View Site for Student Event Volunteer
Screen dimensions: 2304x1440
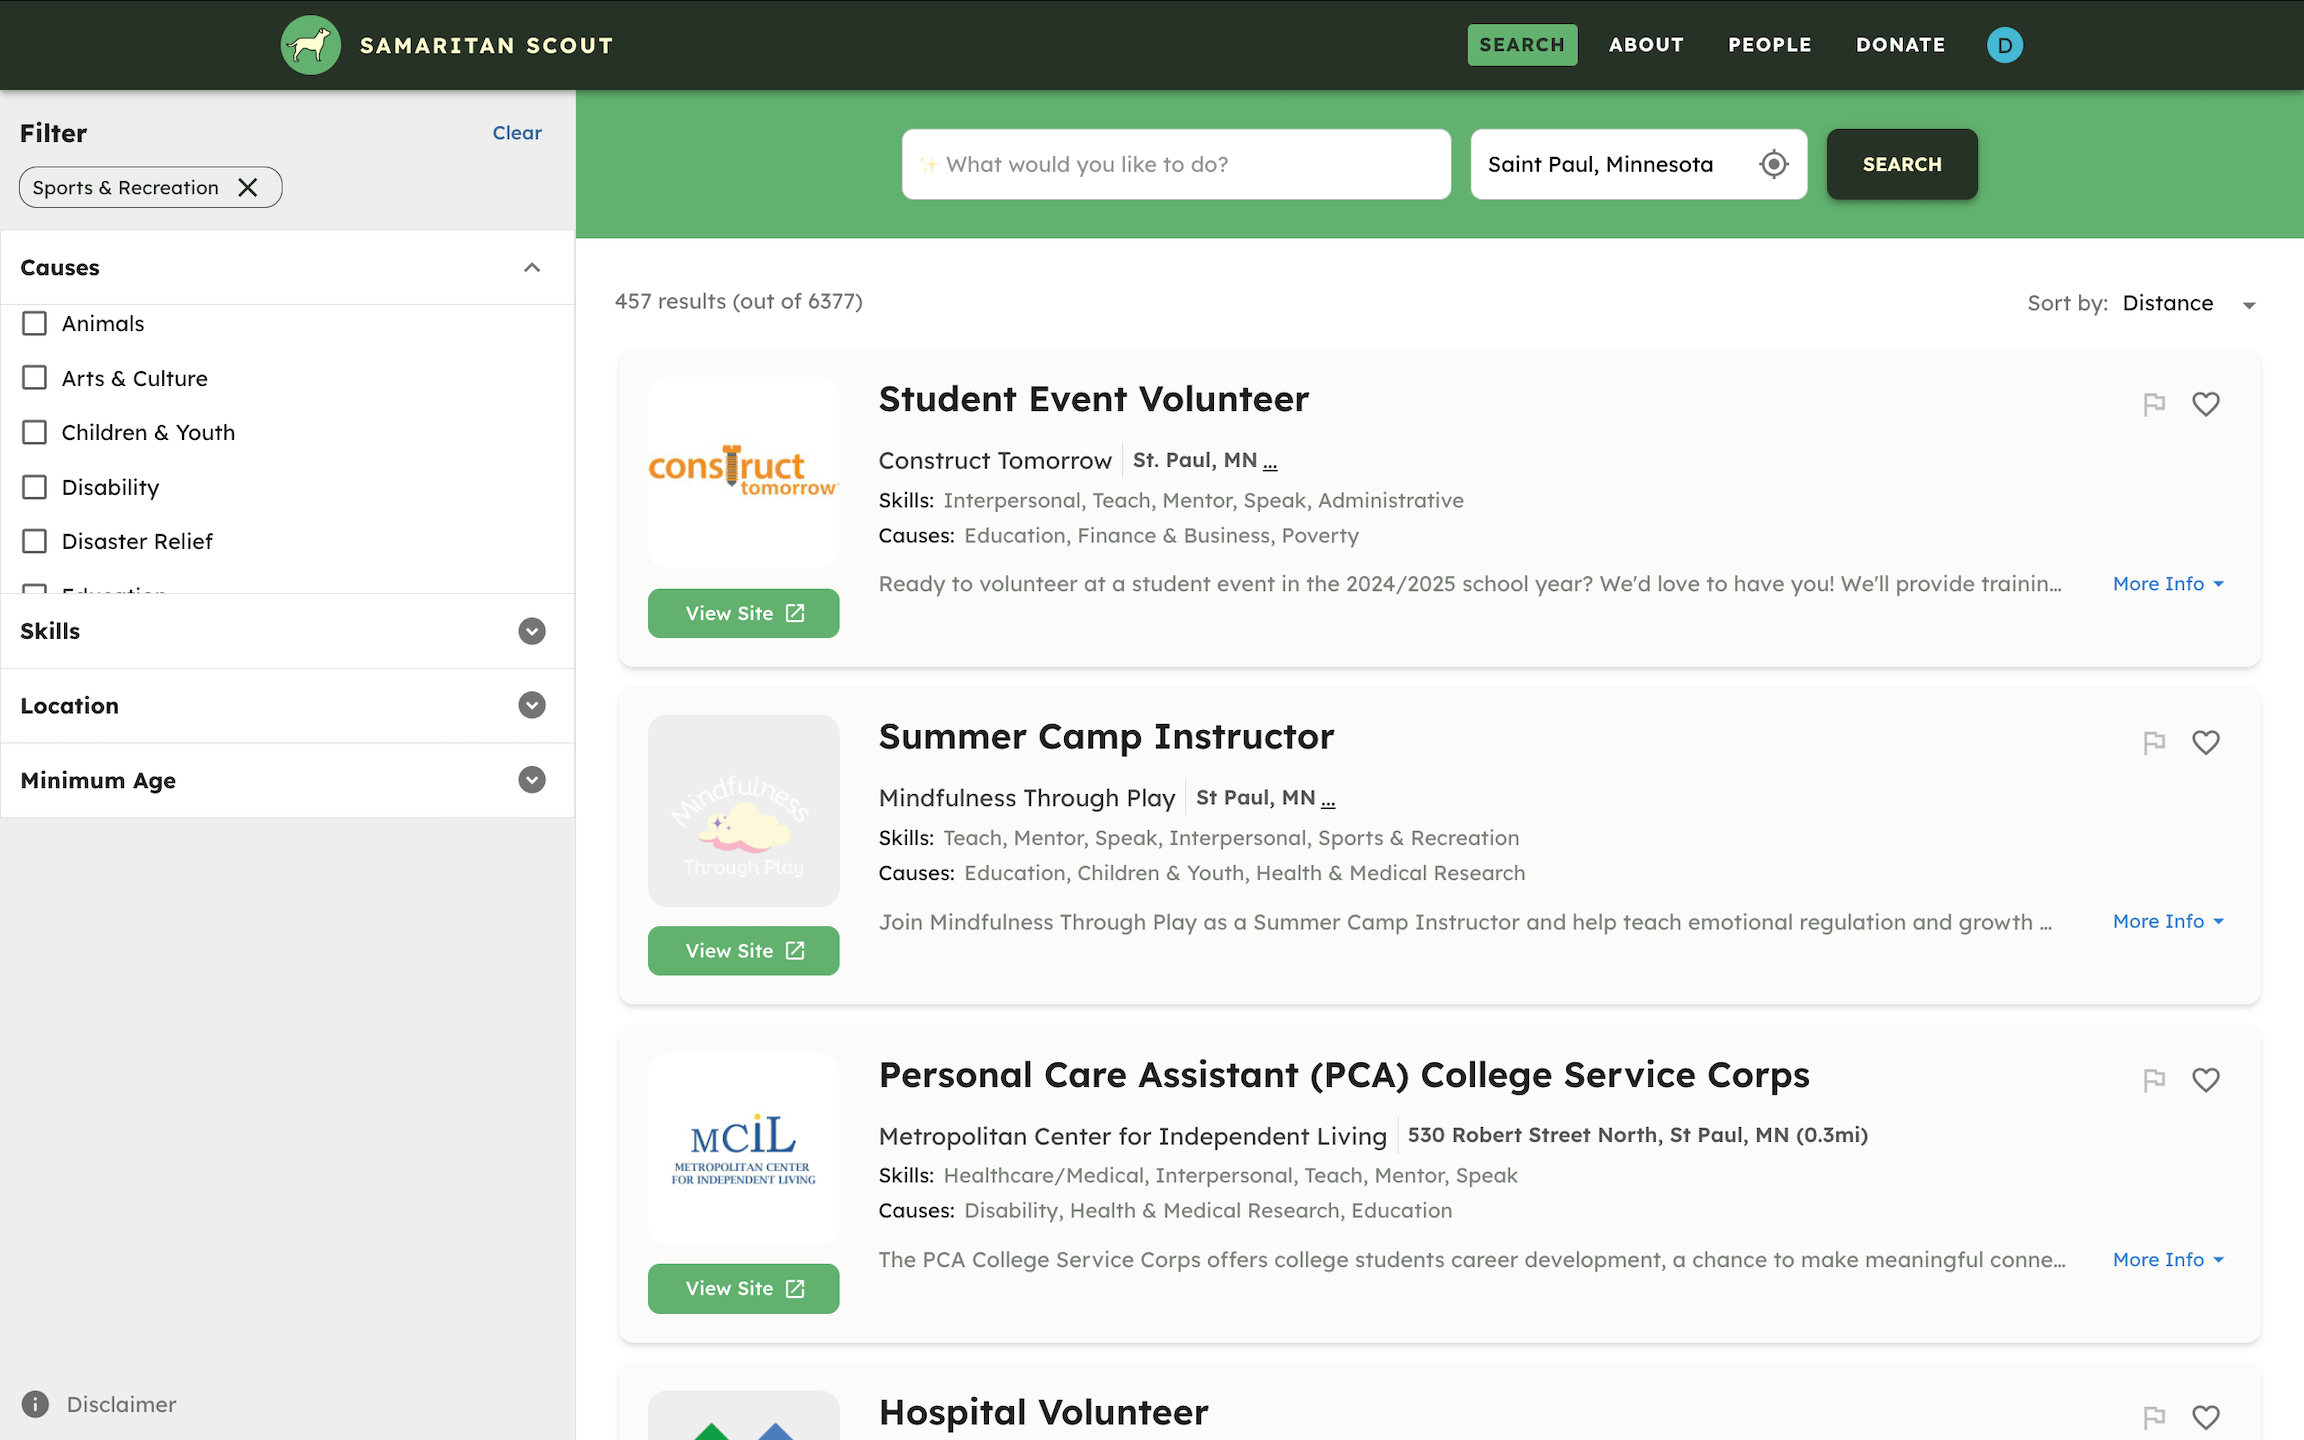(x=743, y=613)
